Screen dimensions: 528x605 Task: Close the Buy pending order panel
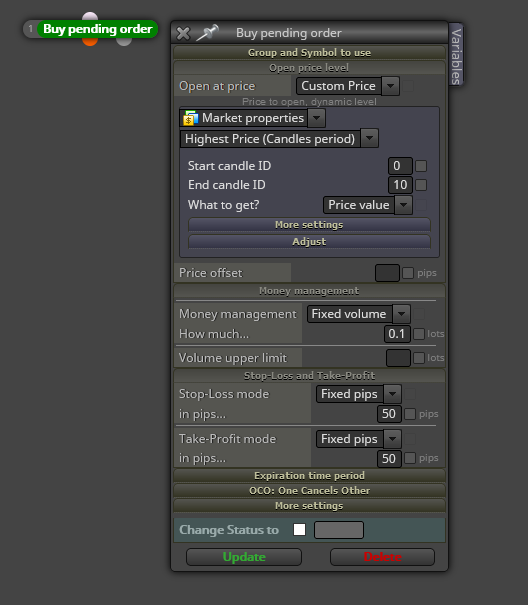183,33
